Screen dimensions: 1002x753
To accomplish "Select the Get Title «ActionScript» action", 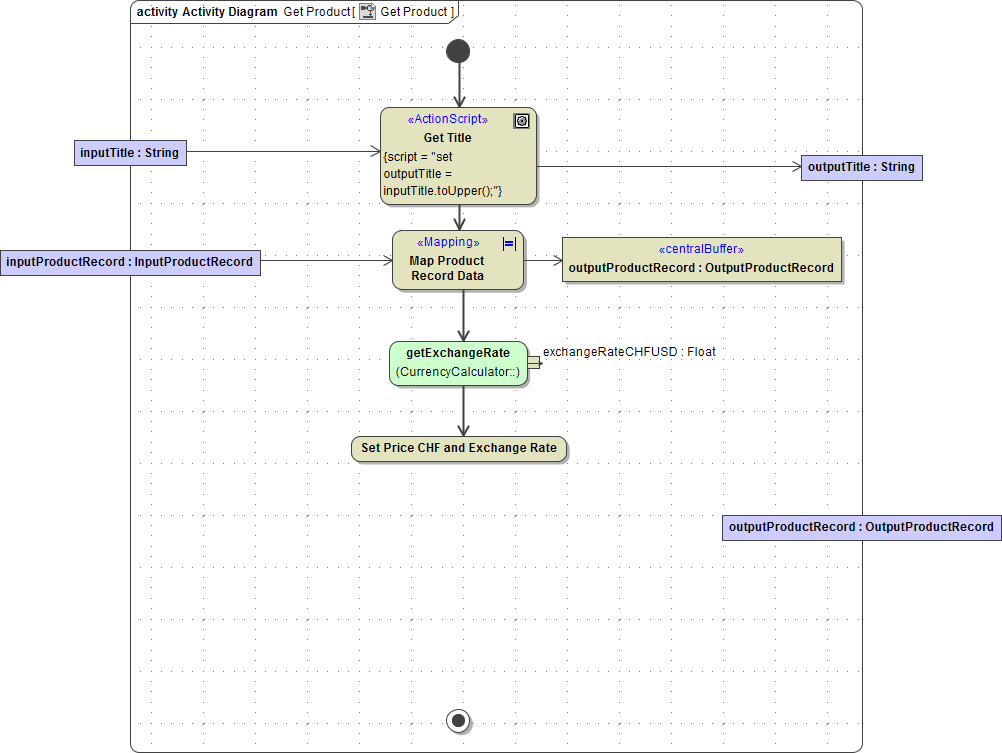I will click(447, 137).
